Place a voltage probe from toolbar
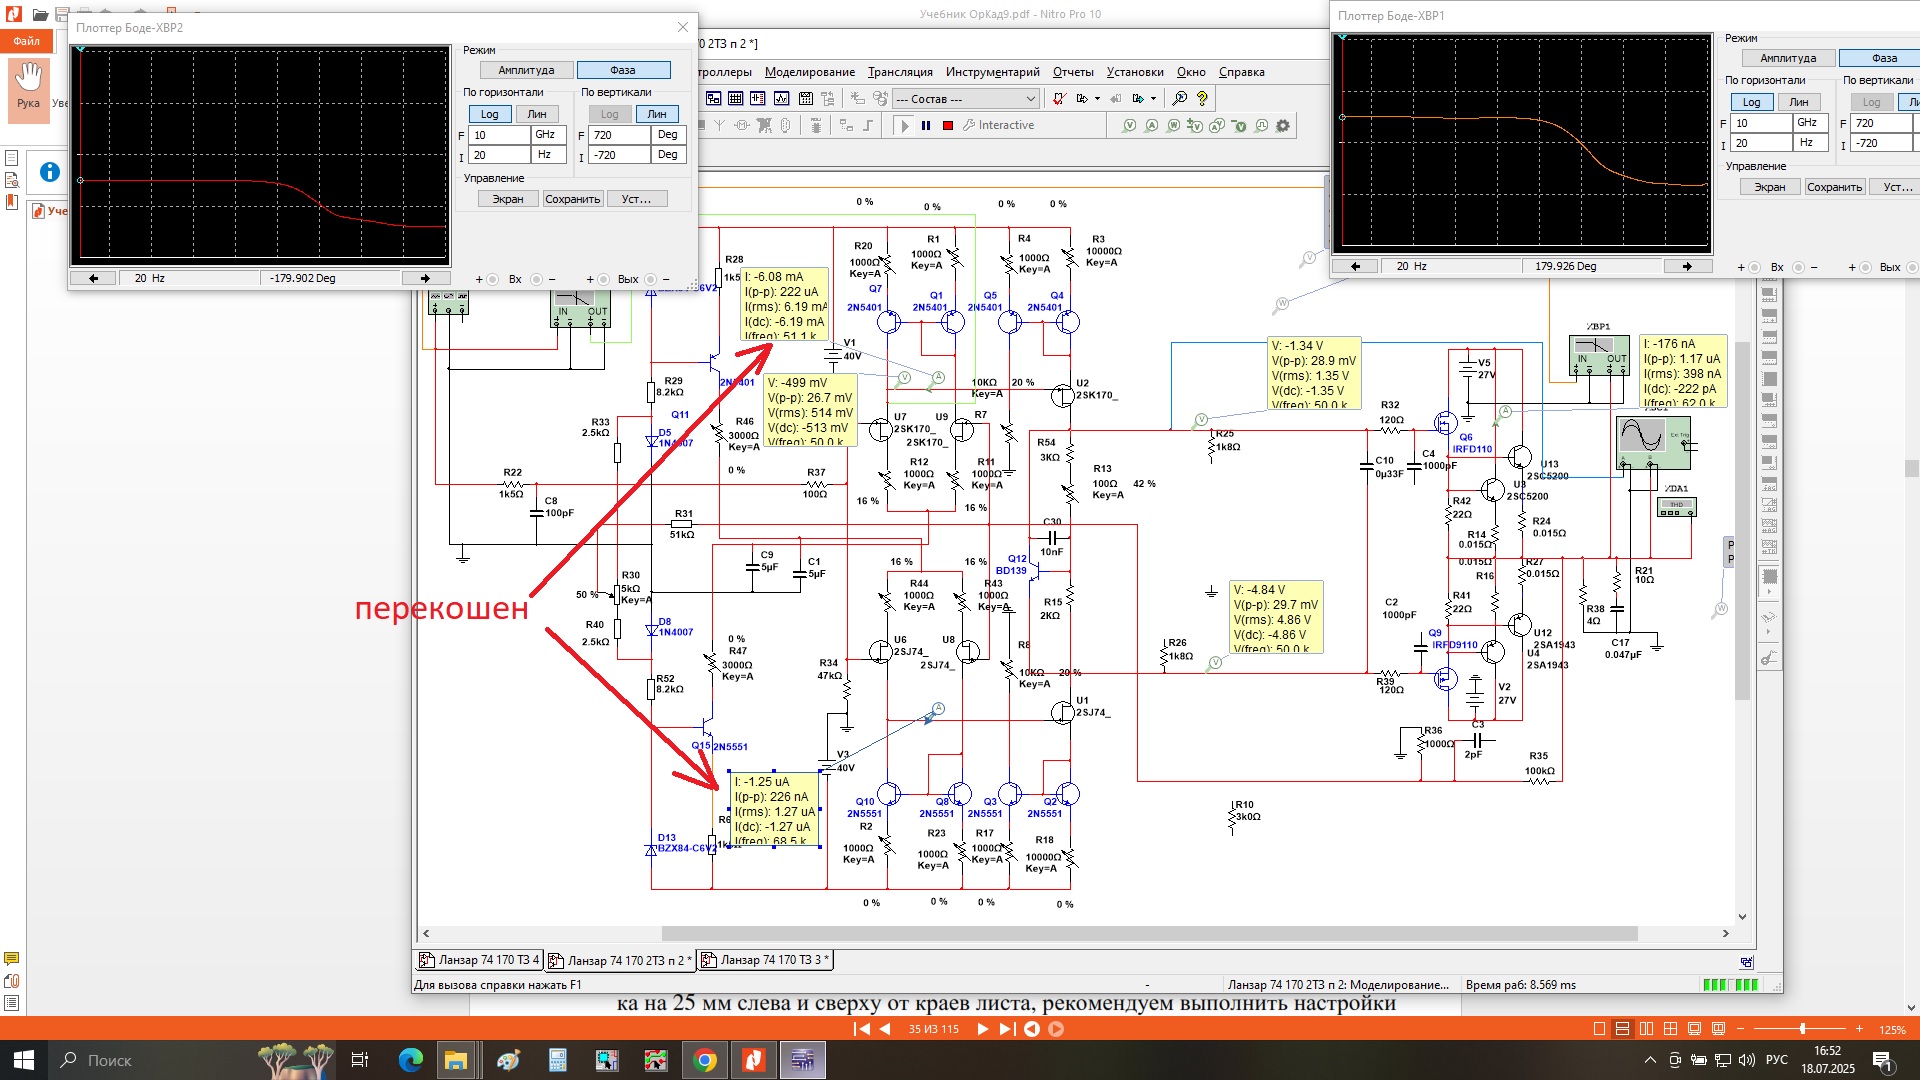1920x1080 pixels. click(1130, 126)
